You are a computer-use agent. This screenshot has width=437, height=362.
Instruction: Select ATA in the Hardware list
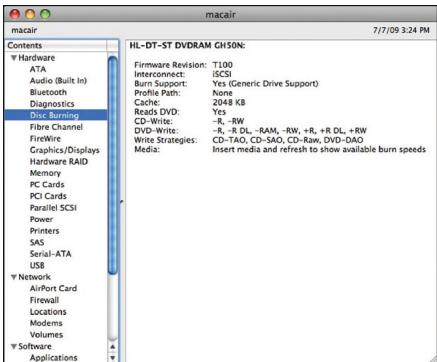click(x=38, y=69)
